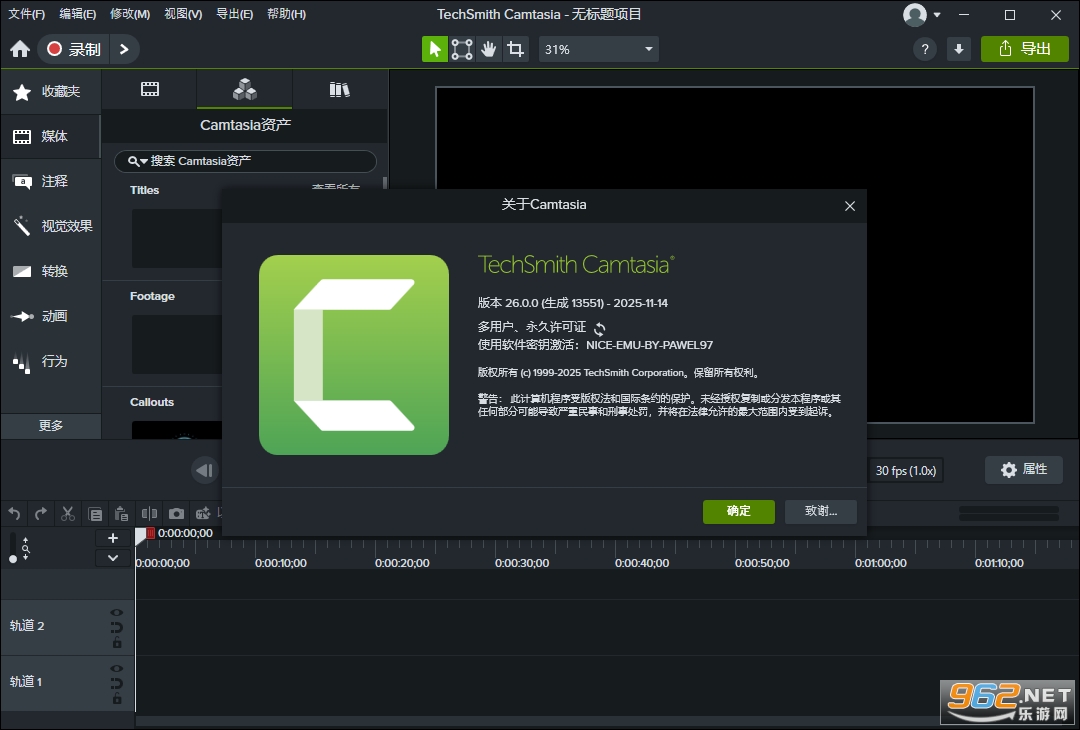Select 媒体 in the sidebar
The height and width of the screenshot is (730, 1080).
51,136
